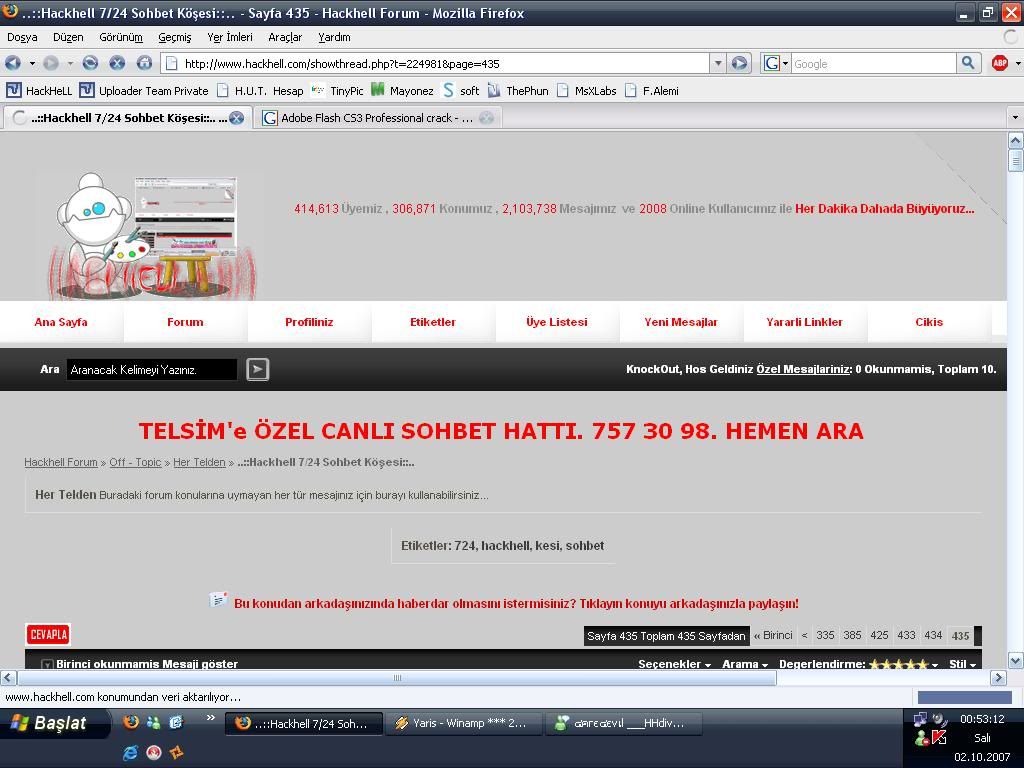This screenshot has width=1024, height=768.
Task: Launch Internet Explorer from quick launch
Action: pos(131,752)
